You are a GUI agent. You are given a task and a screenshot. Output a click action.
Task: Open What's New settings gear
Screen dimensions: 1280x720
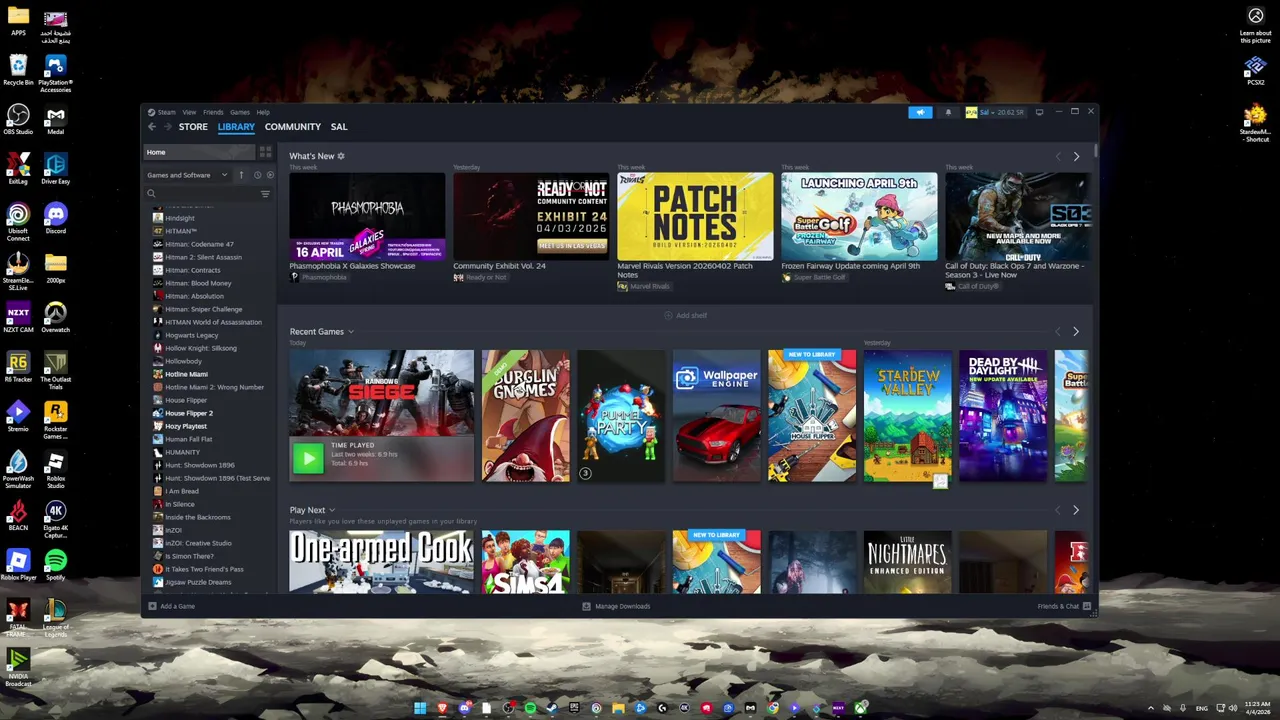341,156
